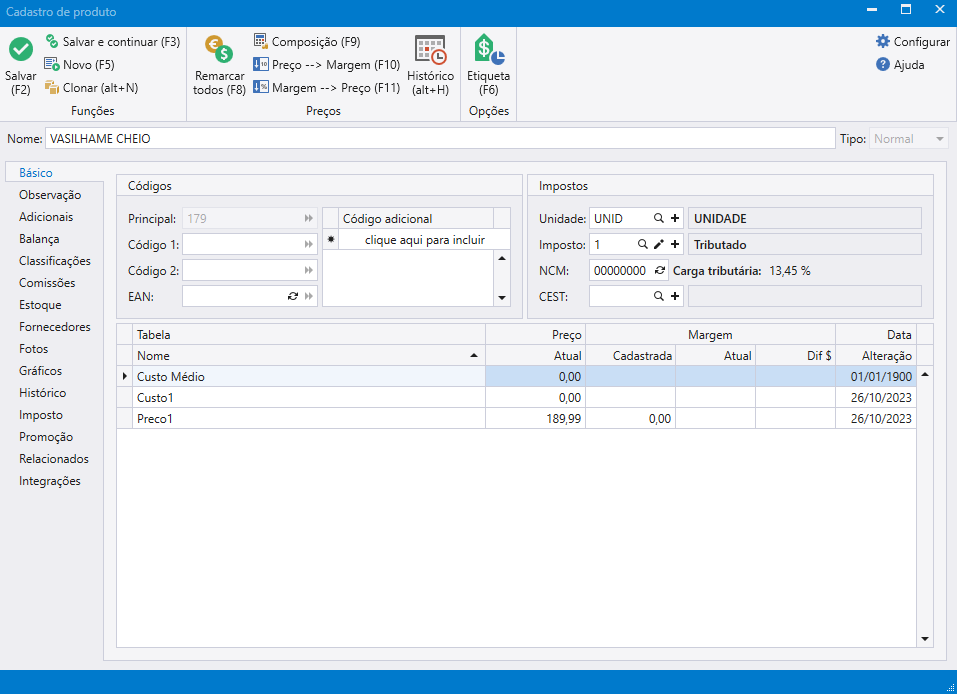Go to the Balança tab
This screenshot has width=957, height=694.
tap(39, 239)
